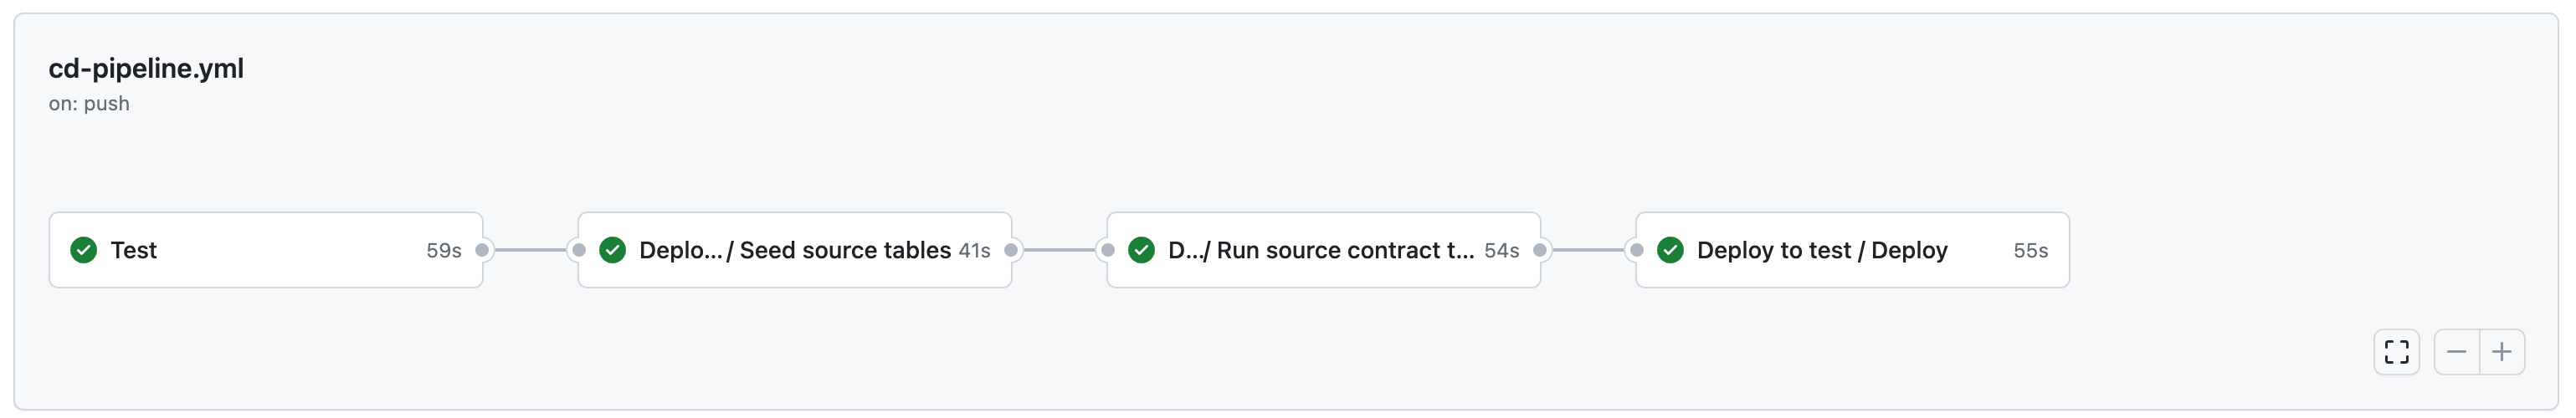Click success checkmark on Seed source tables job
2576x418 pixels.
612,250
